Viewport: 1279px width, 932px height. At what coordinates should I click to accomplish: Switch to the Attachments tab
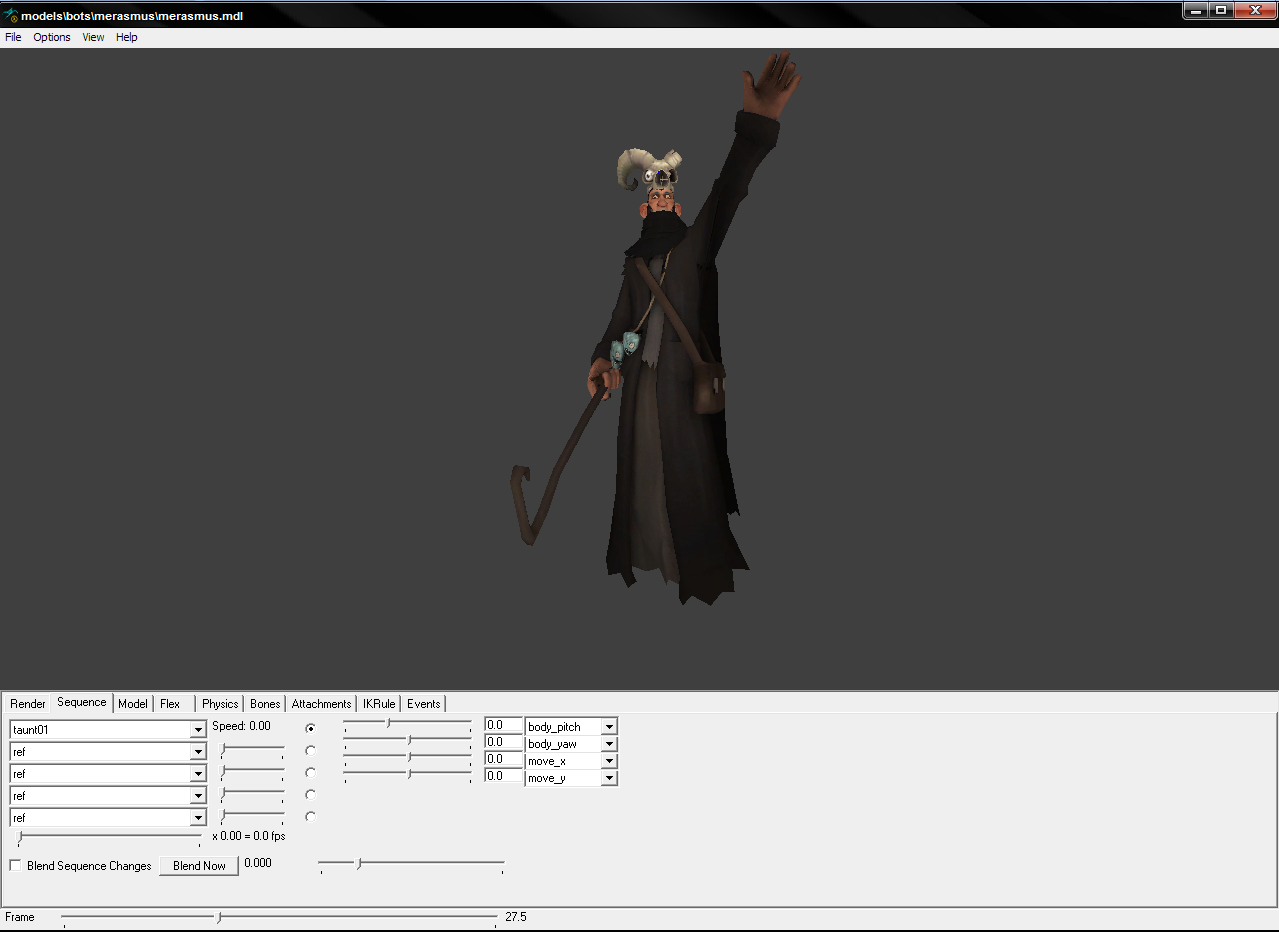click(321, 704)
